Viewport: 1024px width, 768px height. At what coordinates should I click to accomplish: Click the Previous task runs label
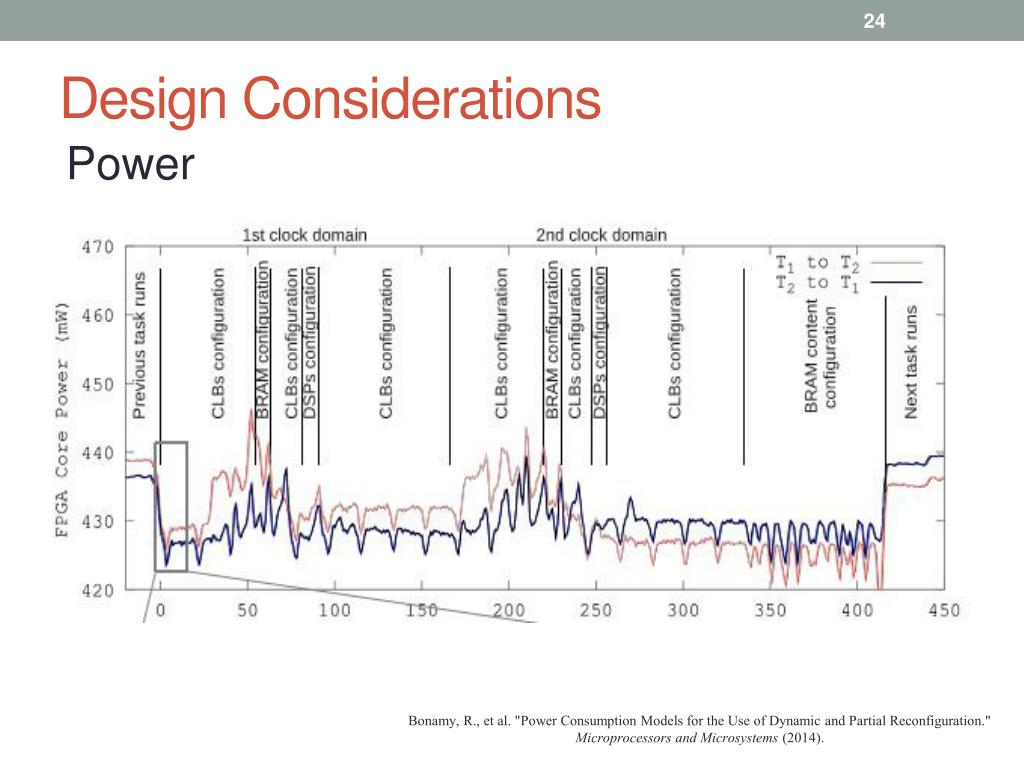click(x=139, y=345)
